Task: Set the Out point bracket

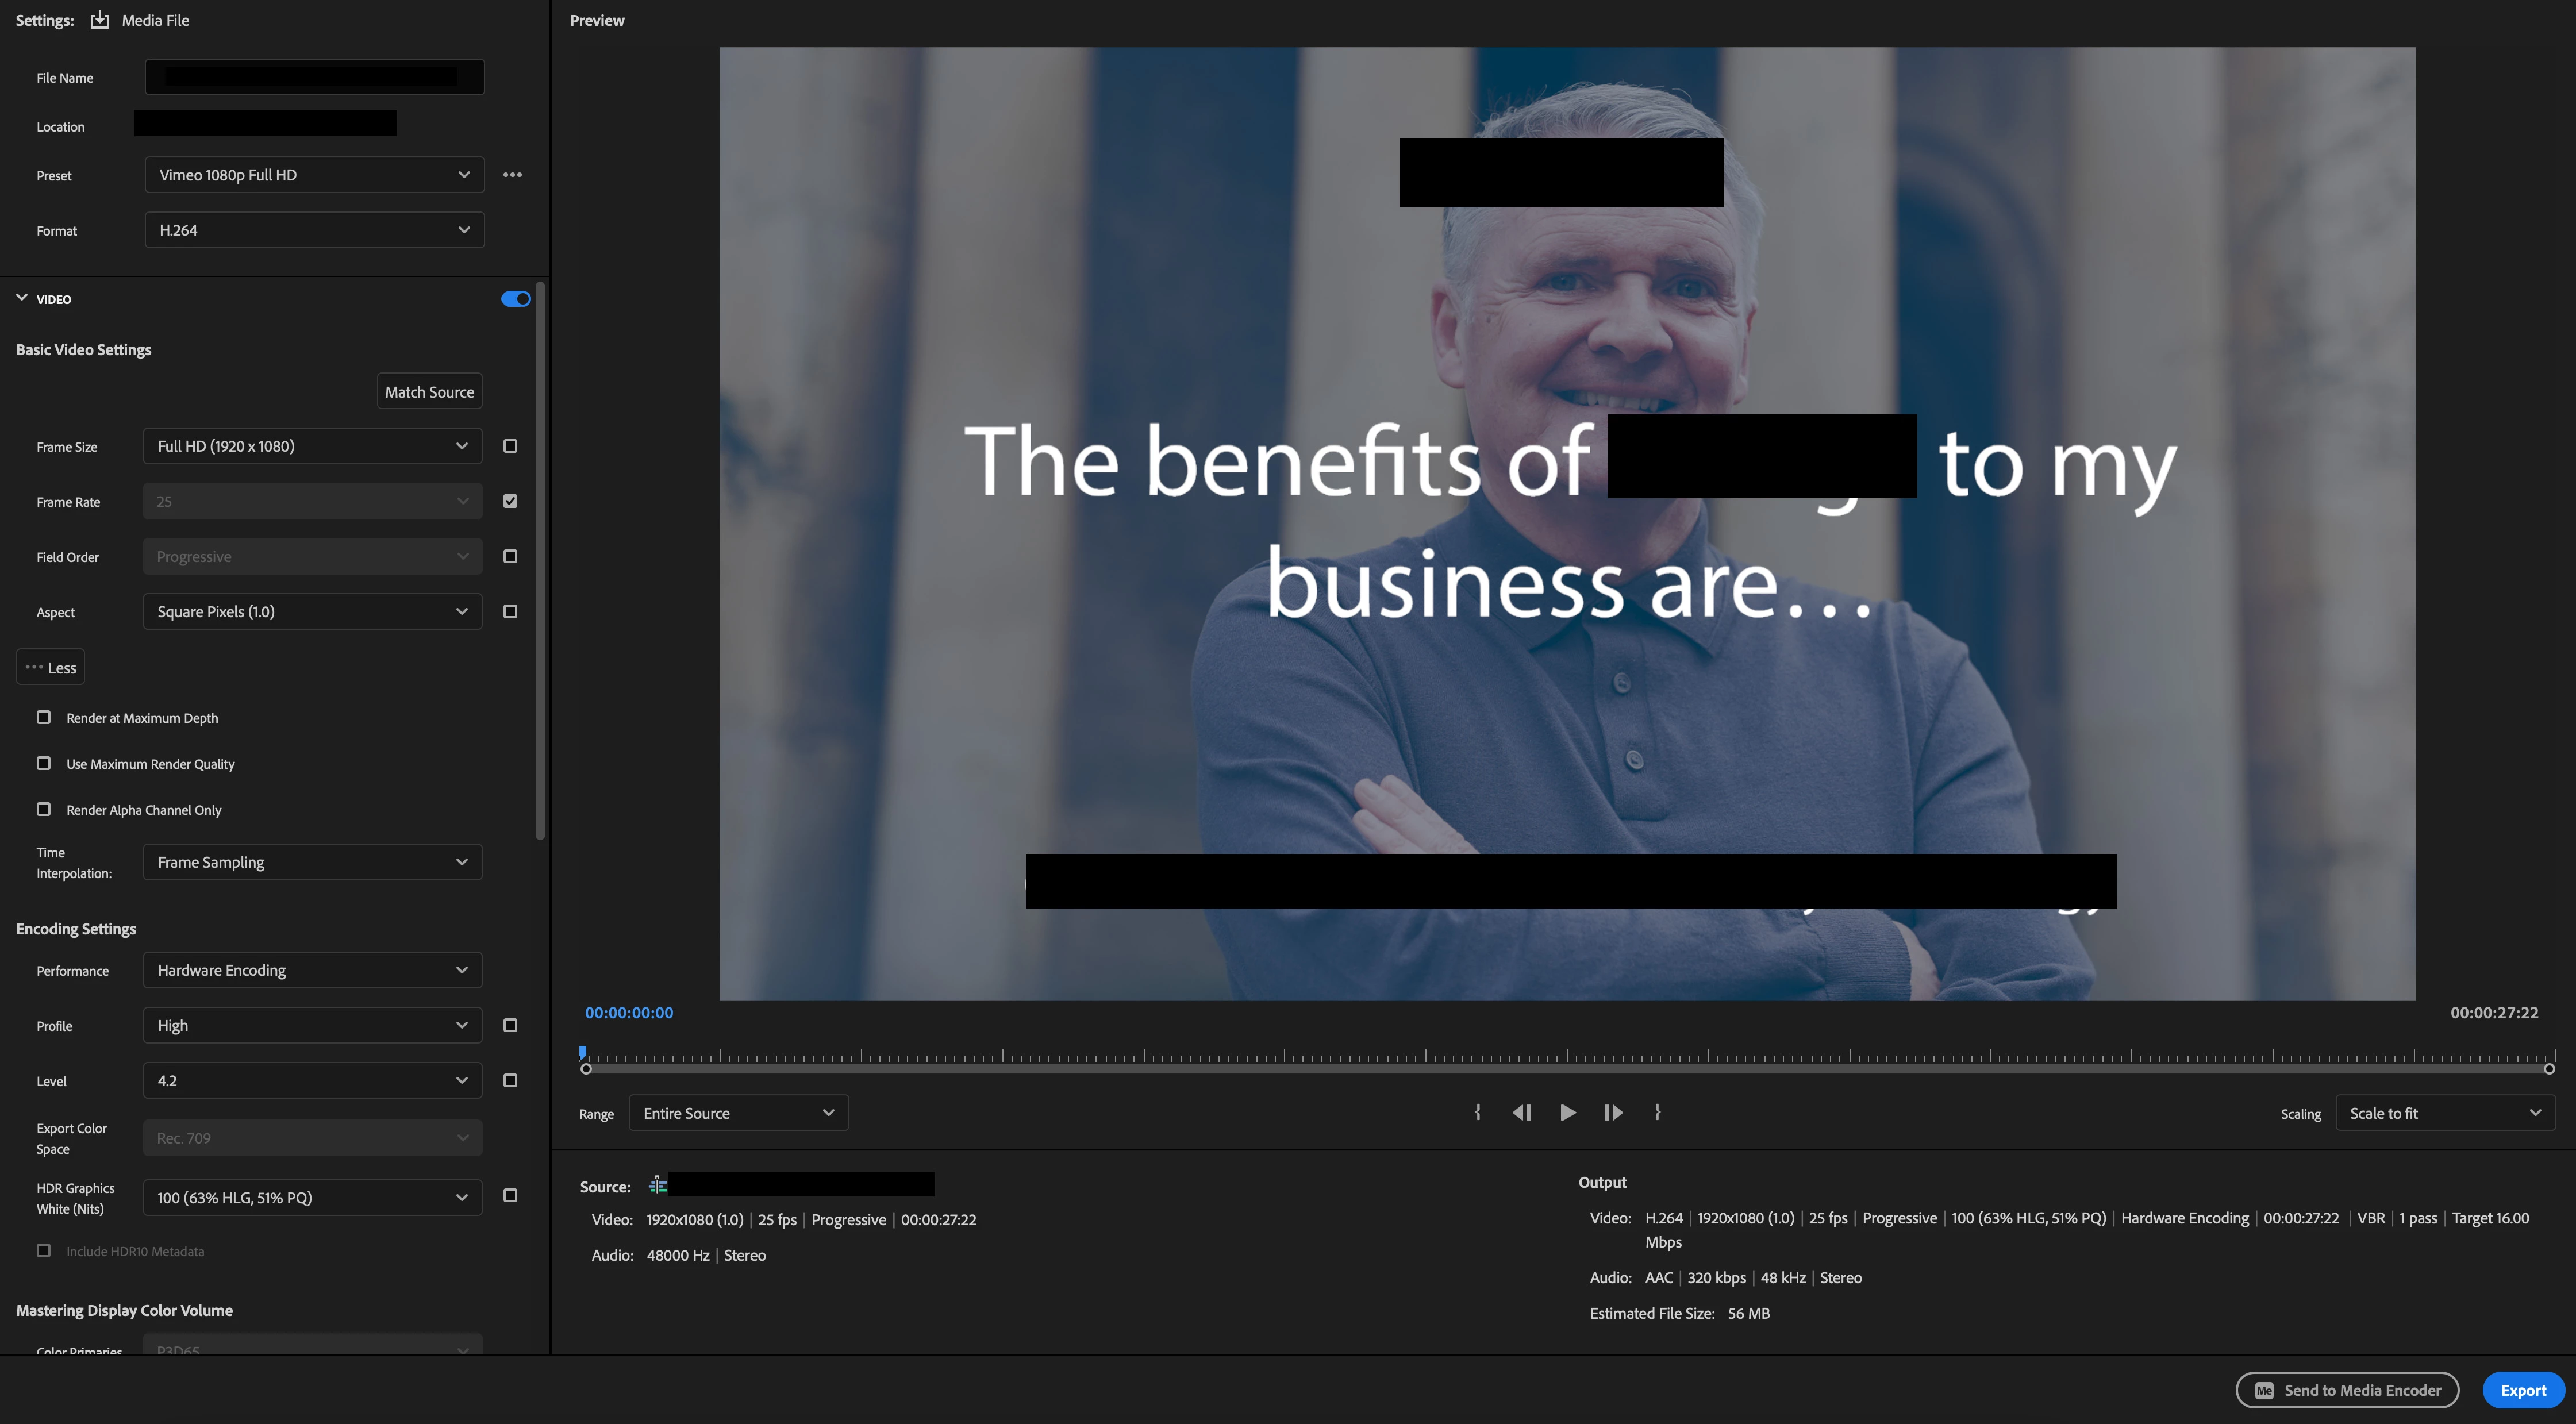Action: click(x=1657, y=1112)
